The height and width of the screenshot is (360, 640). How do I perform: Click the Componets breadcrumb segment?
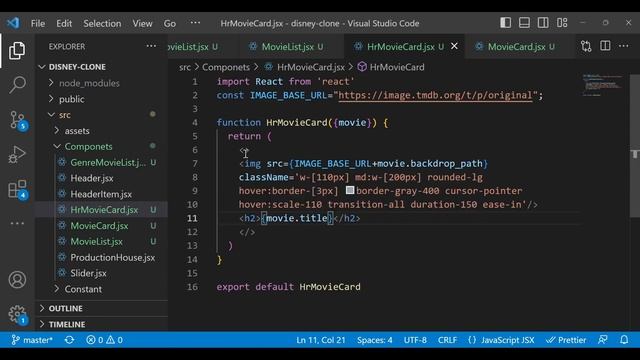click(x=226, y=67)
